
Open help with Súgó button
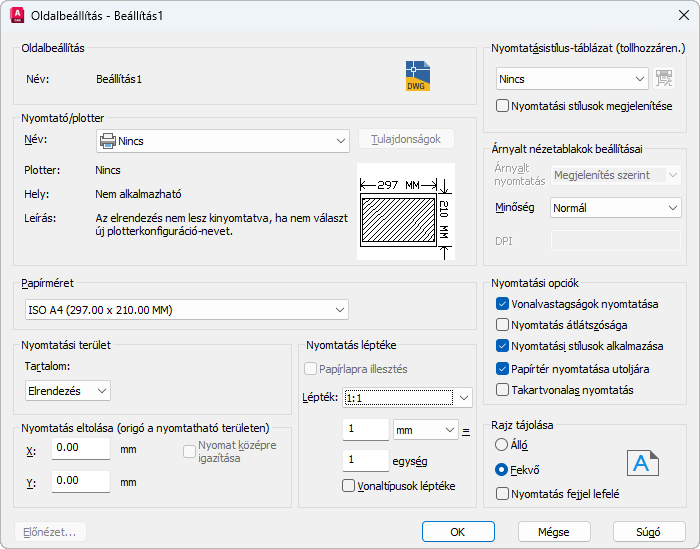point(648,531)
